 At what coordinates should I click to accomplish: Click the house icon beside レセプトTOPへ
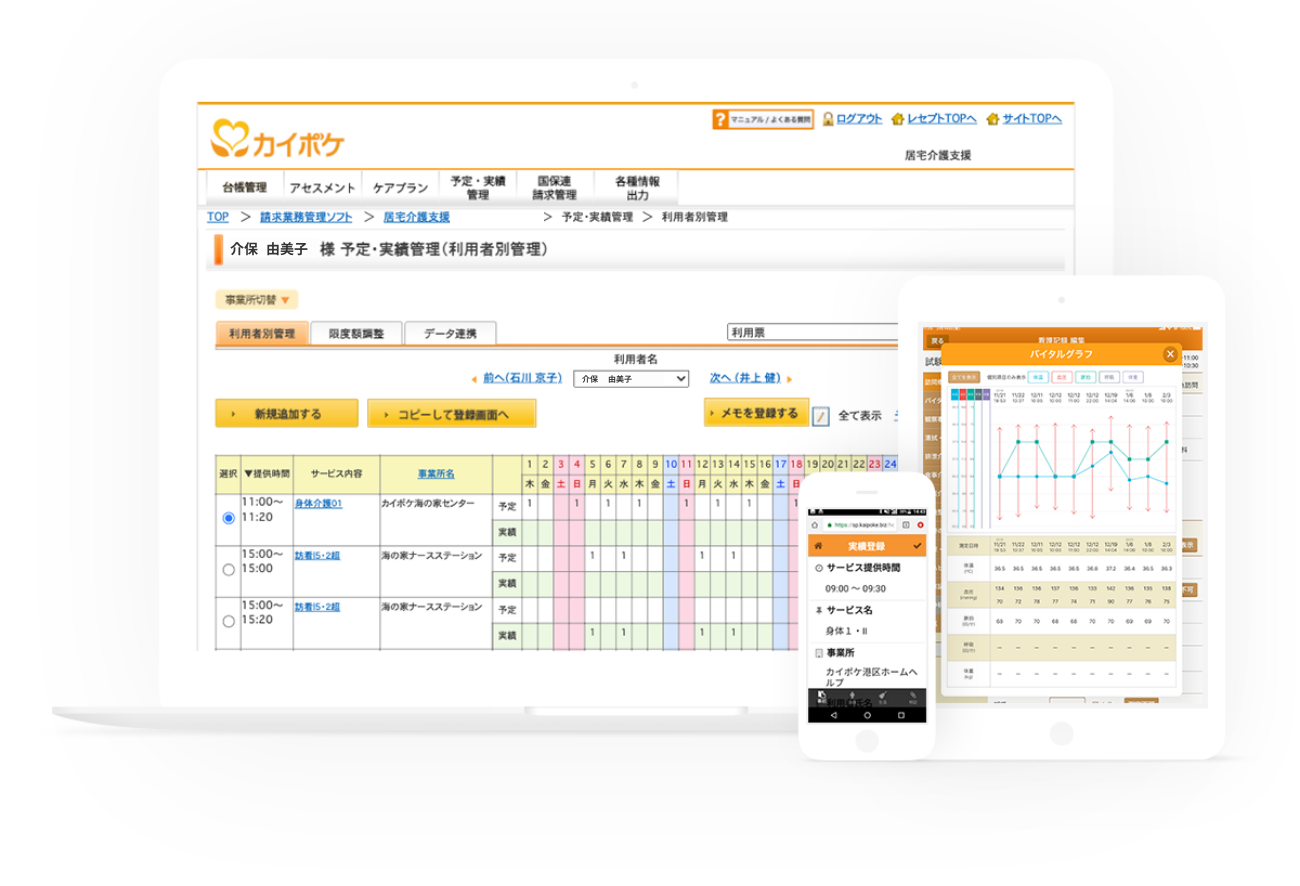coord(898,119)
